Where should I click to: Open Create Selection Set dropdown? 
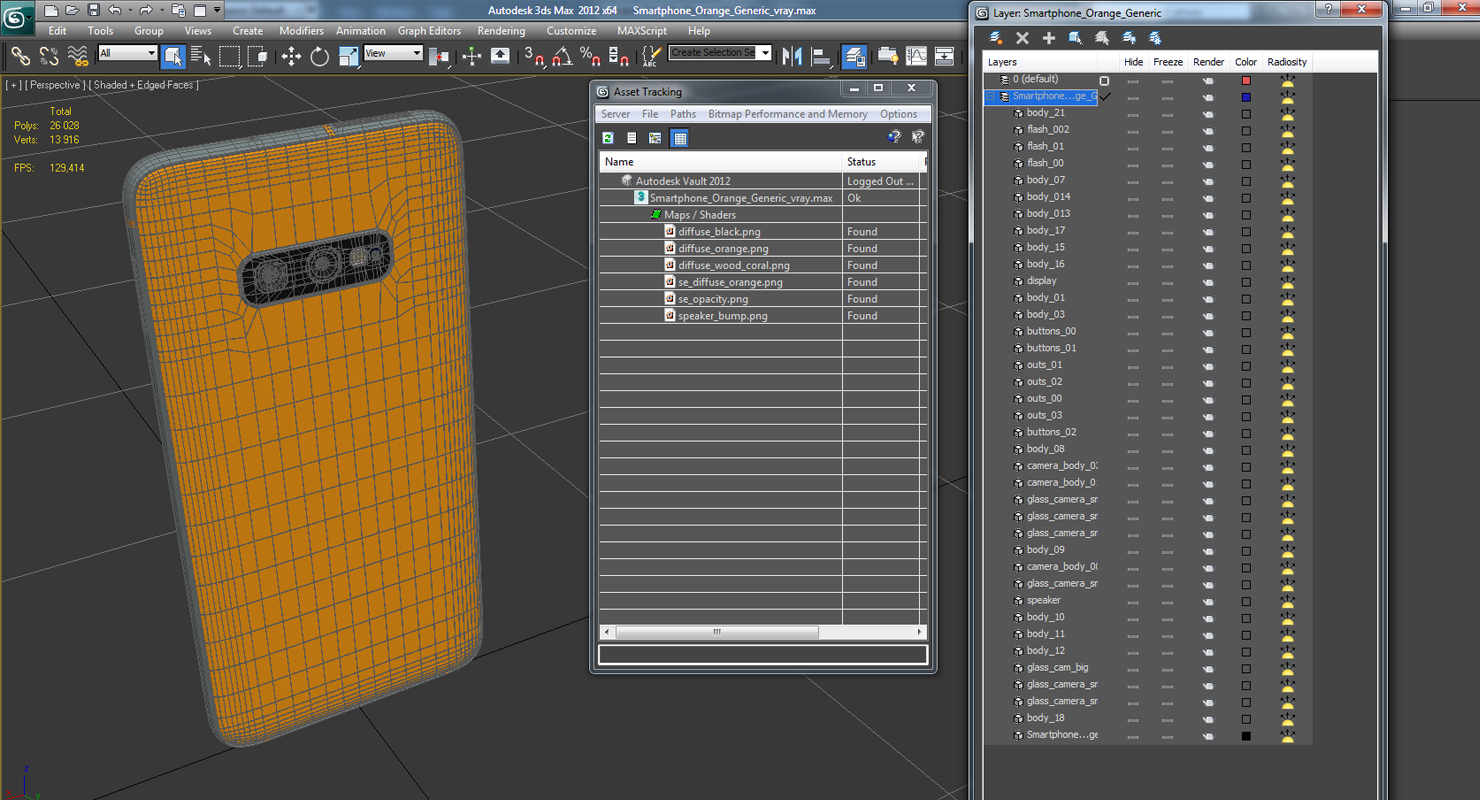720,52
